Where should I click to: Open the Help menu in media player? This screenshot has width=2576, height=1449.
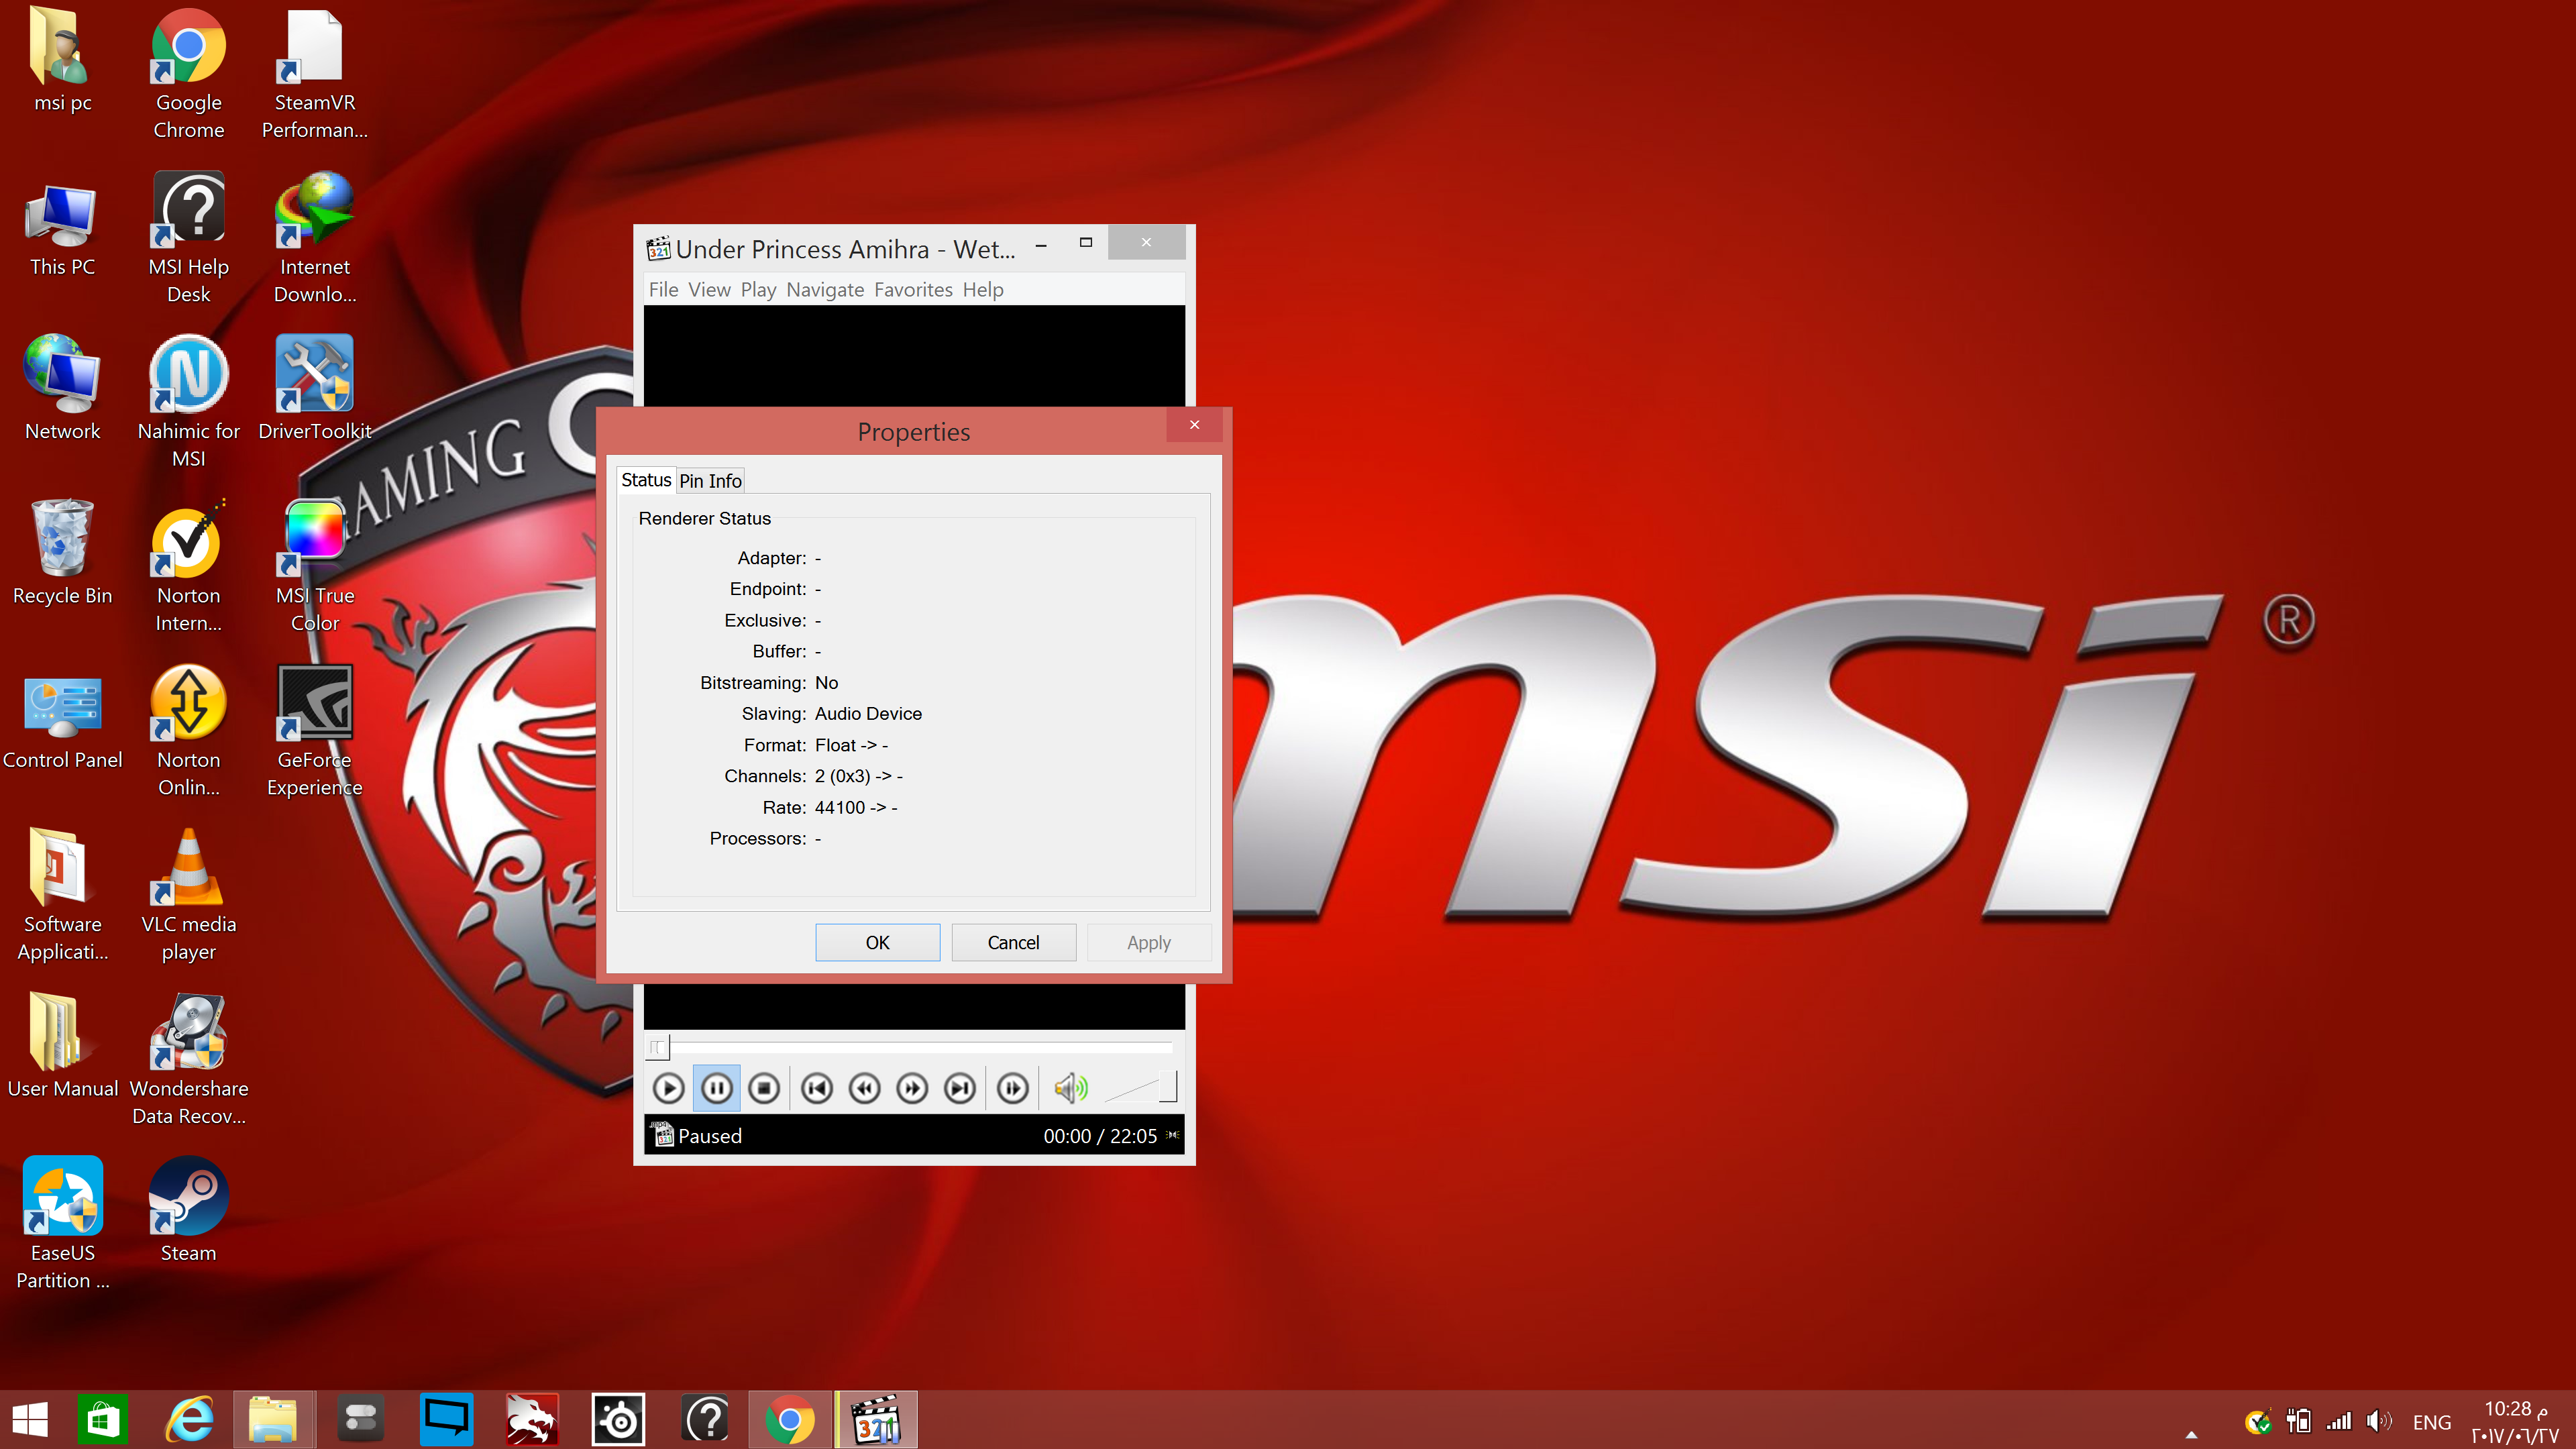983,290
